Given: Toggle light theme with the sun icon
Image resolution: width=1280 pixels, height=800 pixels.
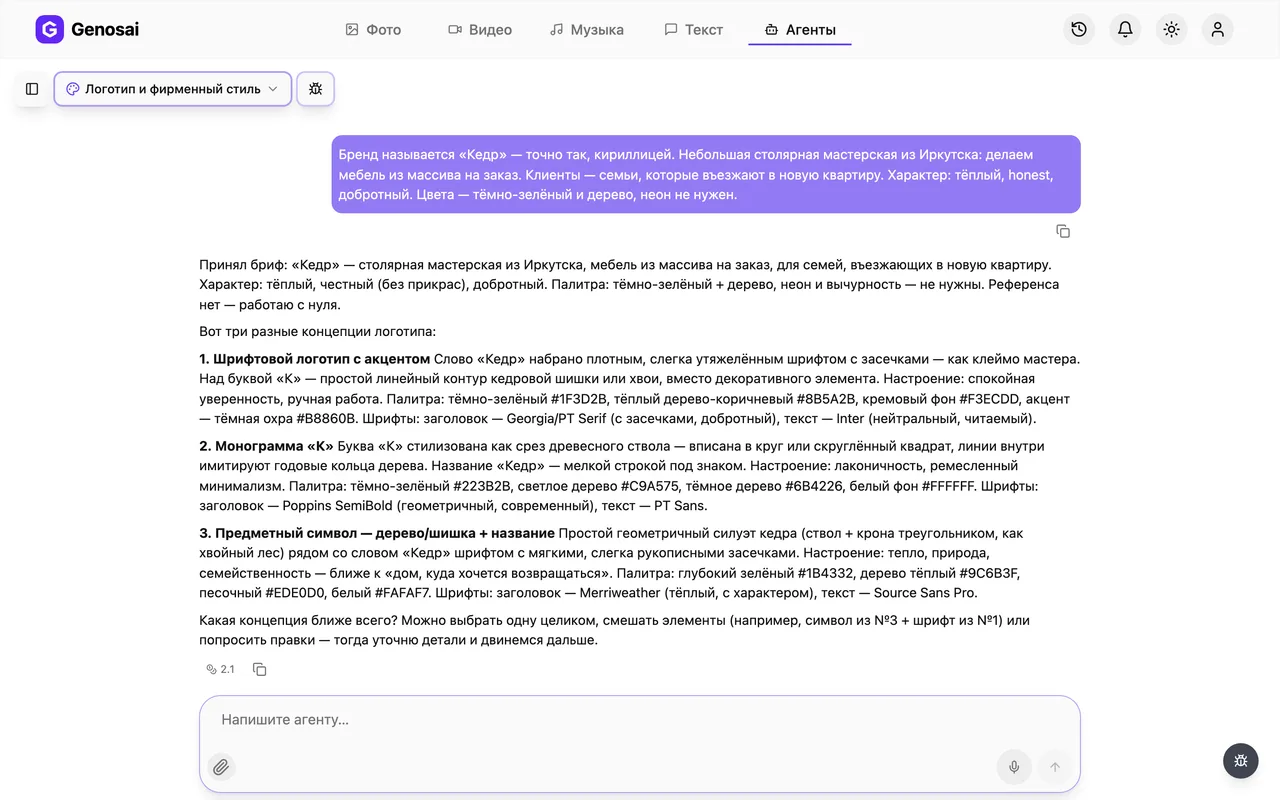Looking at the screenshot, I should (x=1172, y=29).
